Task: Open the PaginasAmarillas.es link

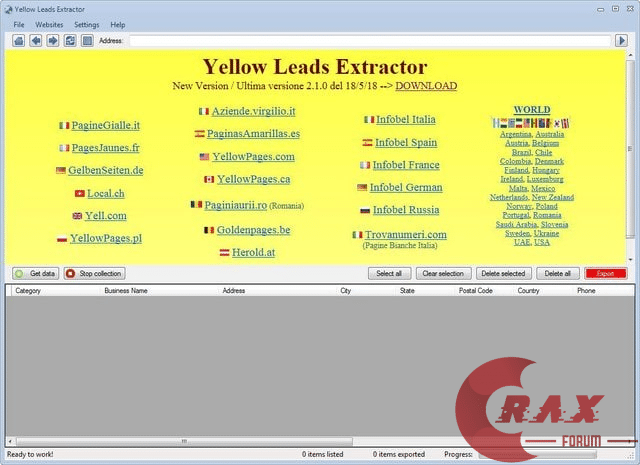Action: (x=253, y=133)
